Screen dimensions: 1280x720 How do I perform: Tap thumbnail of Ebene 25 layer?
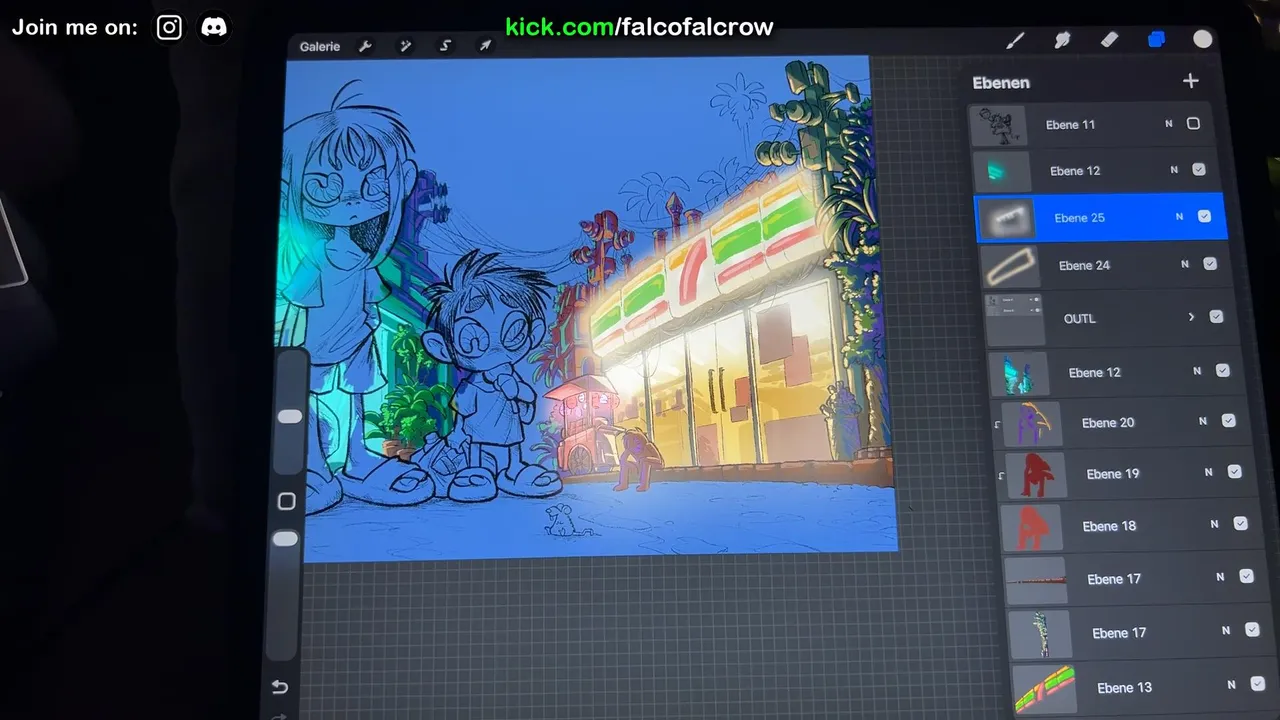click(1006, 219)
